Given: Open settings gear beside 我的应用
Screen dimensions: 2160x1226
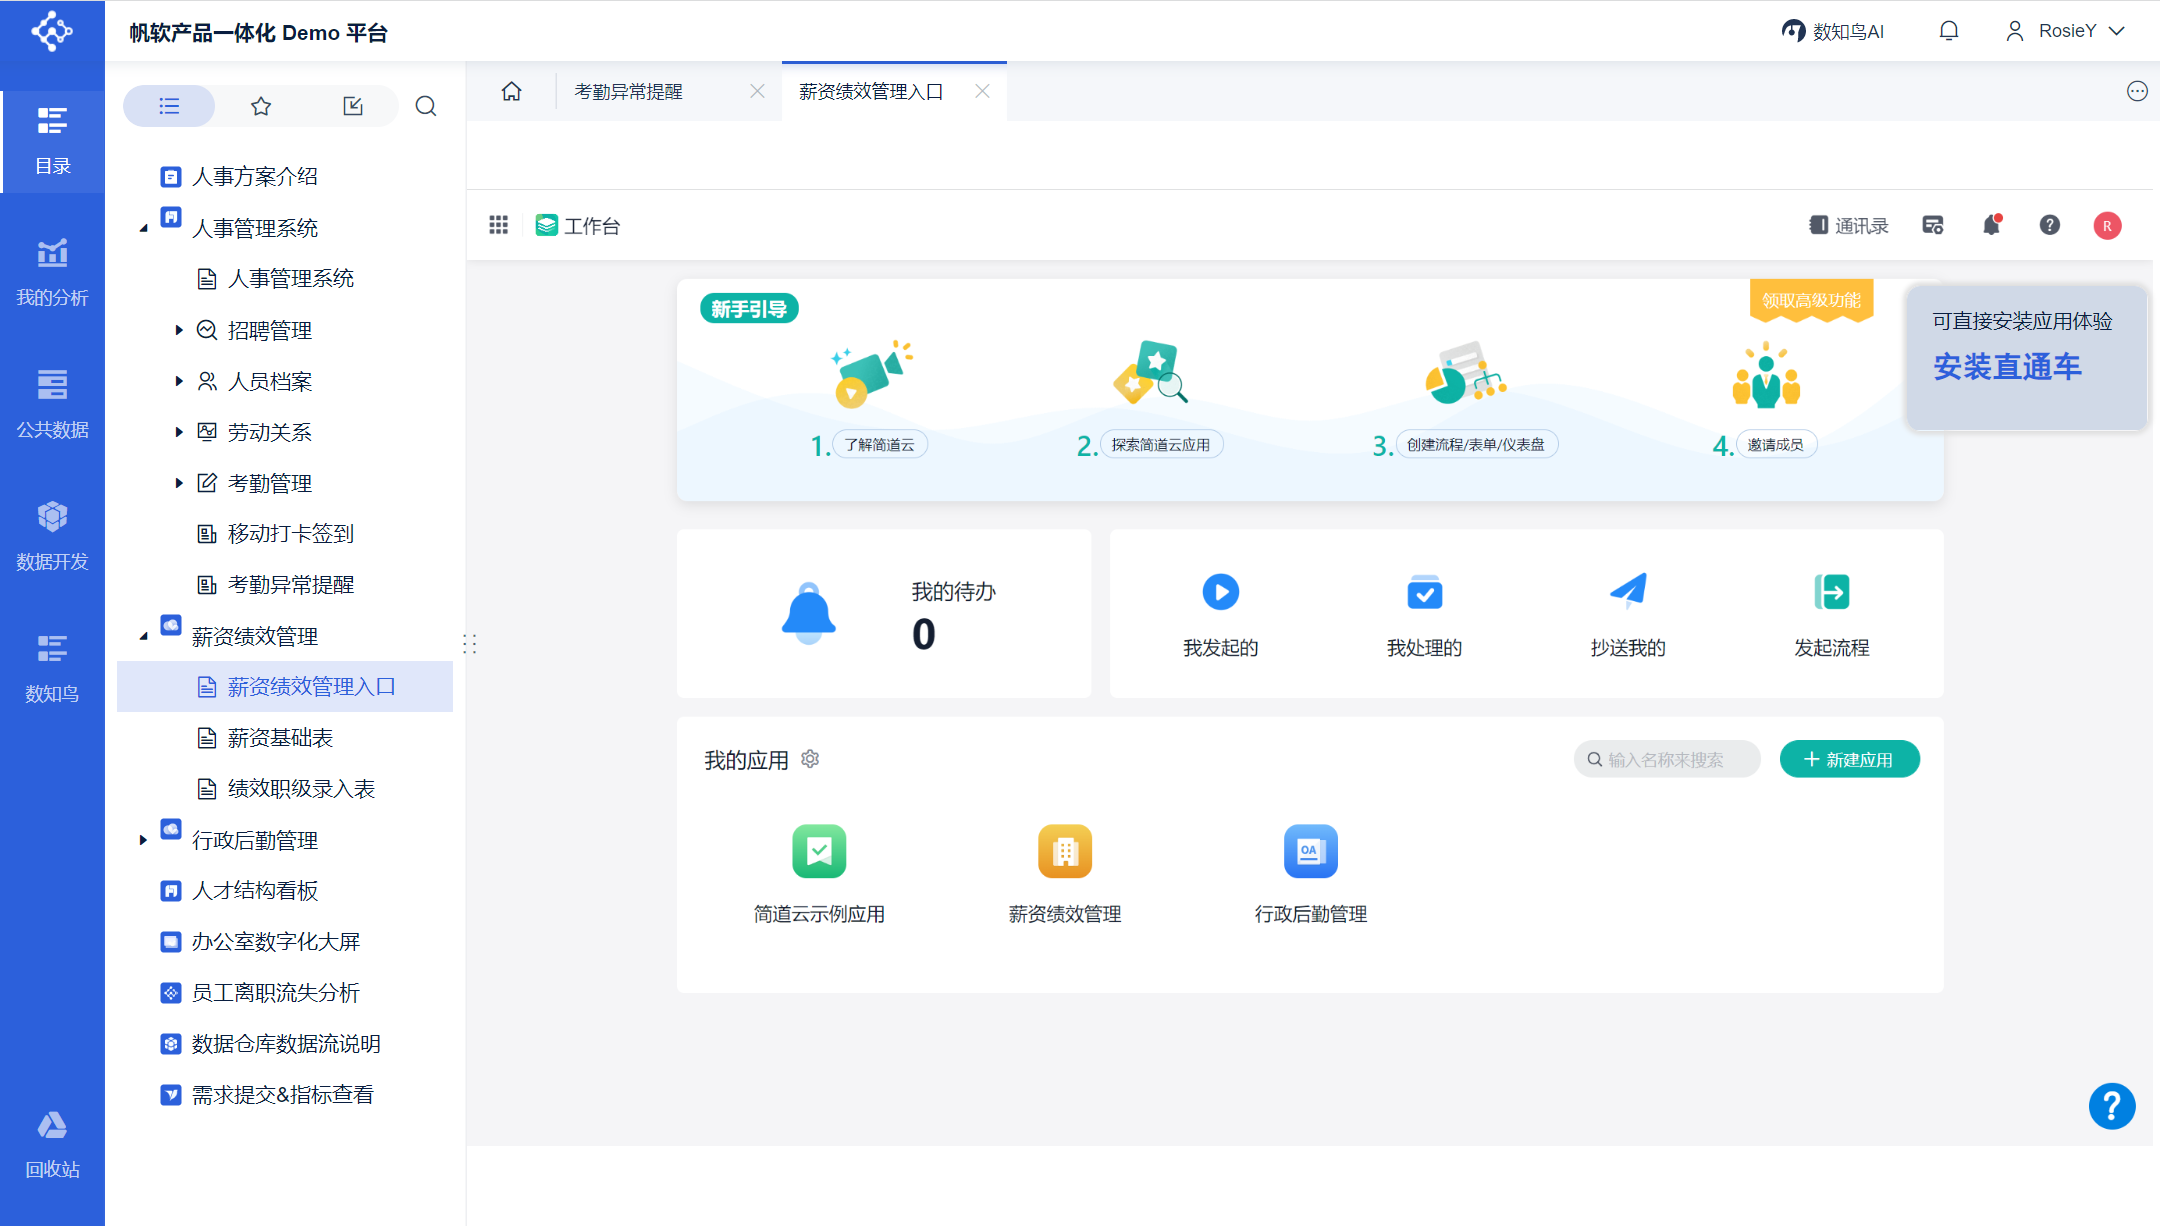Looking at the screenshot, I should click(x=811, y=759).
